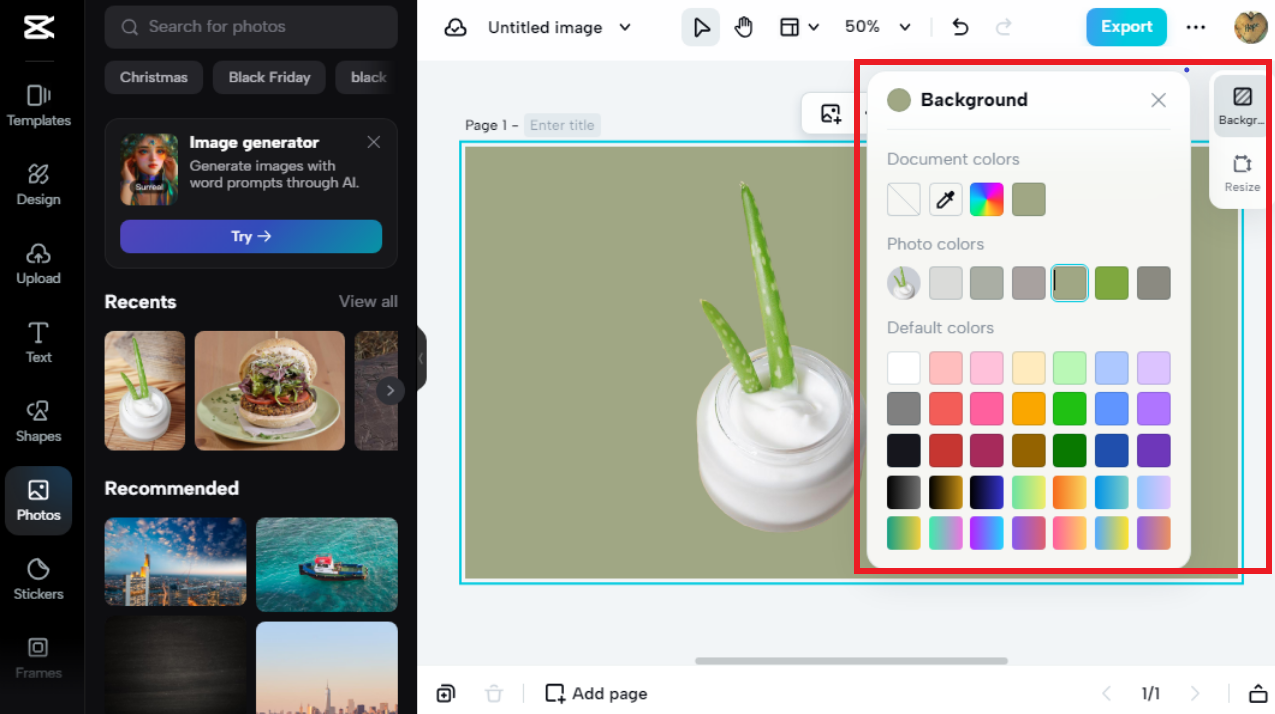Choose the dark blue default color swatch

pyautogui.click(x=1112, y=451)
